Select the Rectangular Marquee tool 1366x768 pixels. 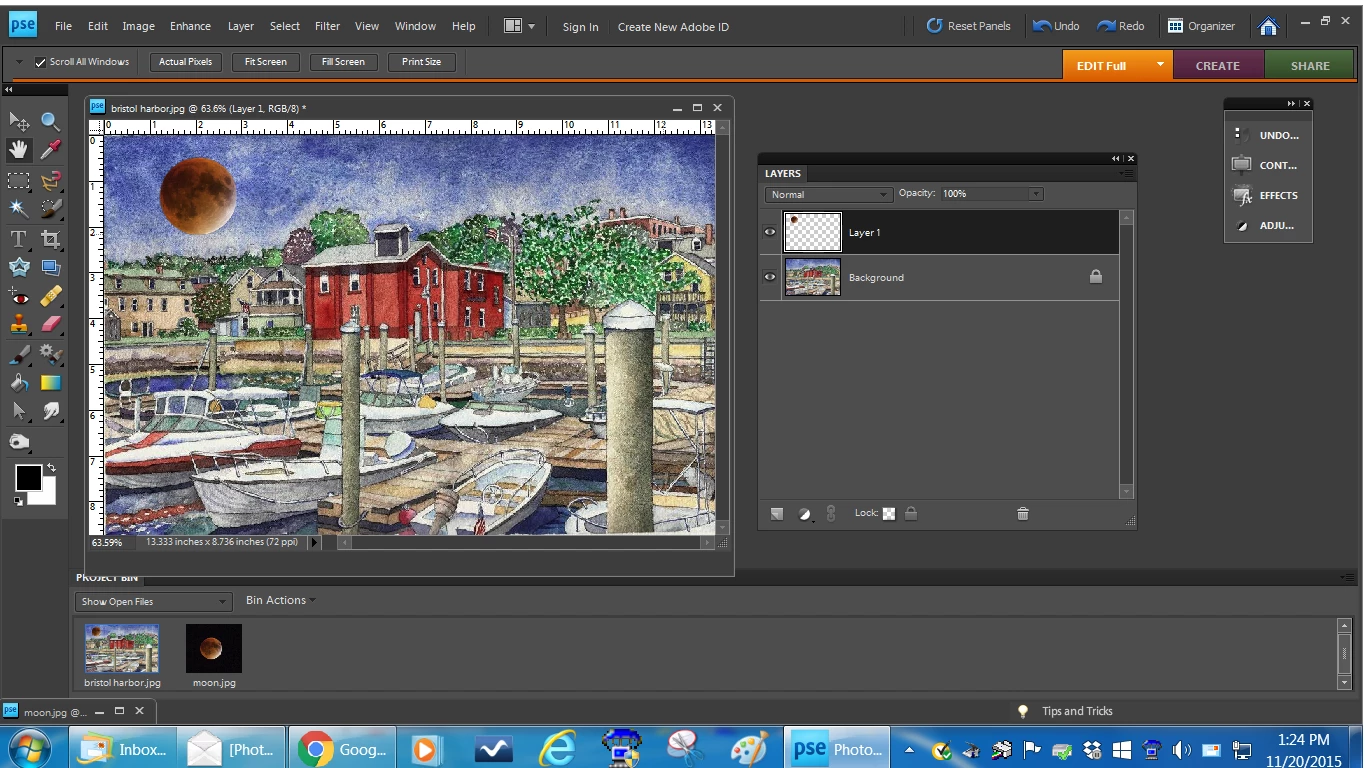click(19, 181)
